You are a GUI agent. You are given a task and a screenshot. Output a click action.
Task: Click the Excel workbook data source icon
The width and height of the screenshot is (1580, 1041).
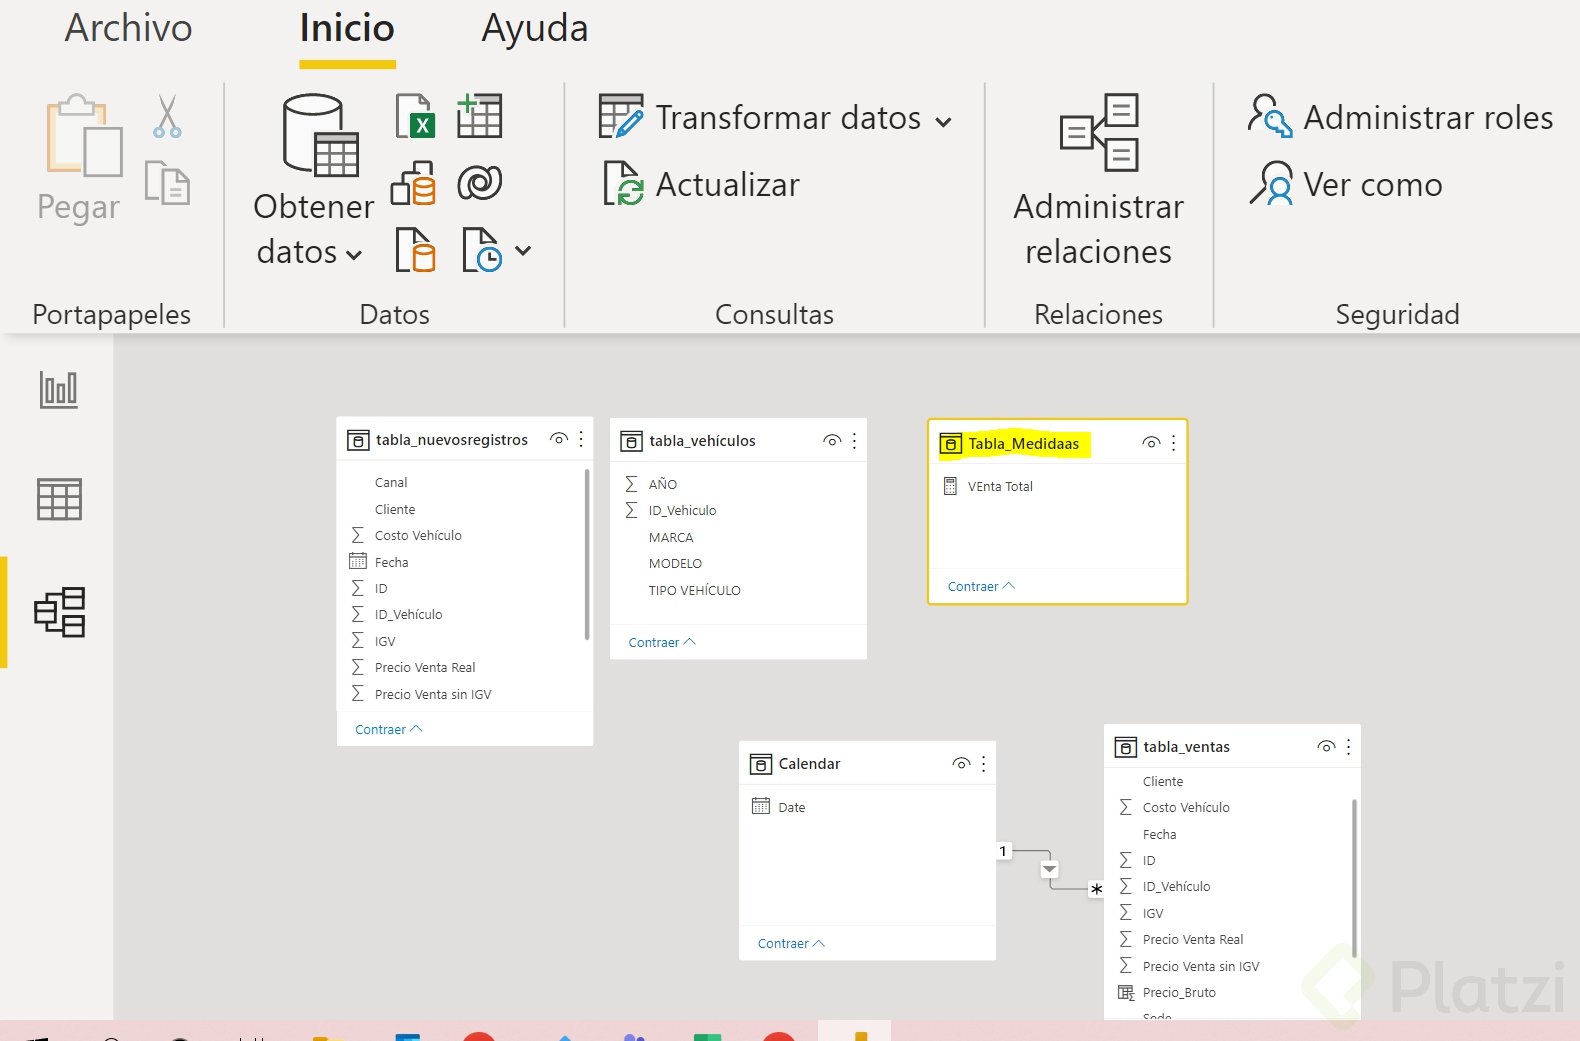tap(414, 116)
